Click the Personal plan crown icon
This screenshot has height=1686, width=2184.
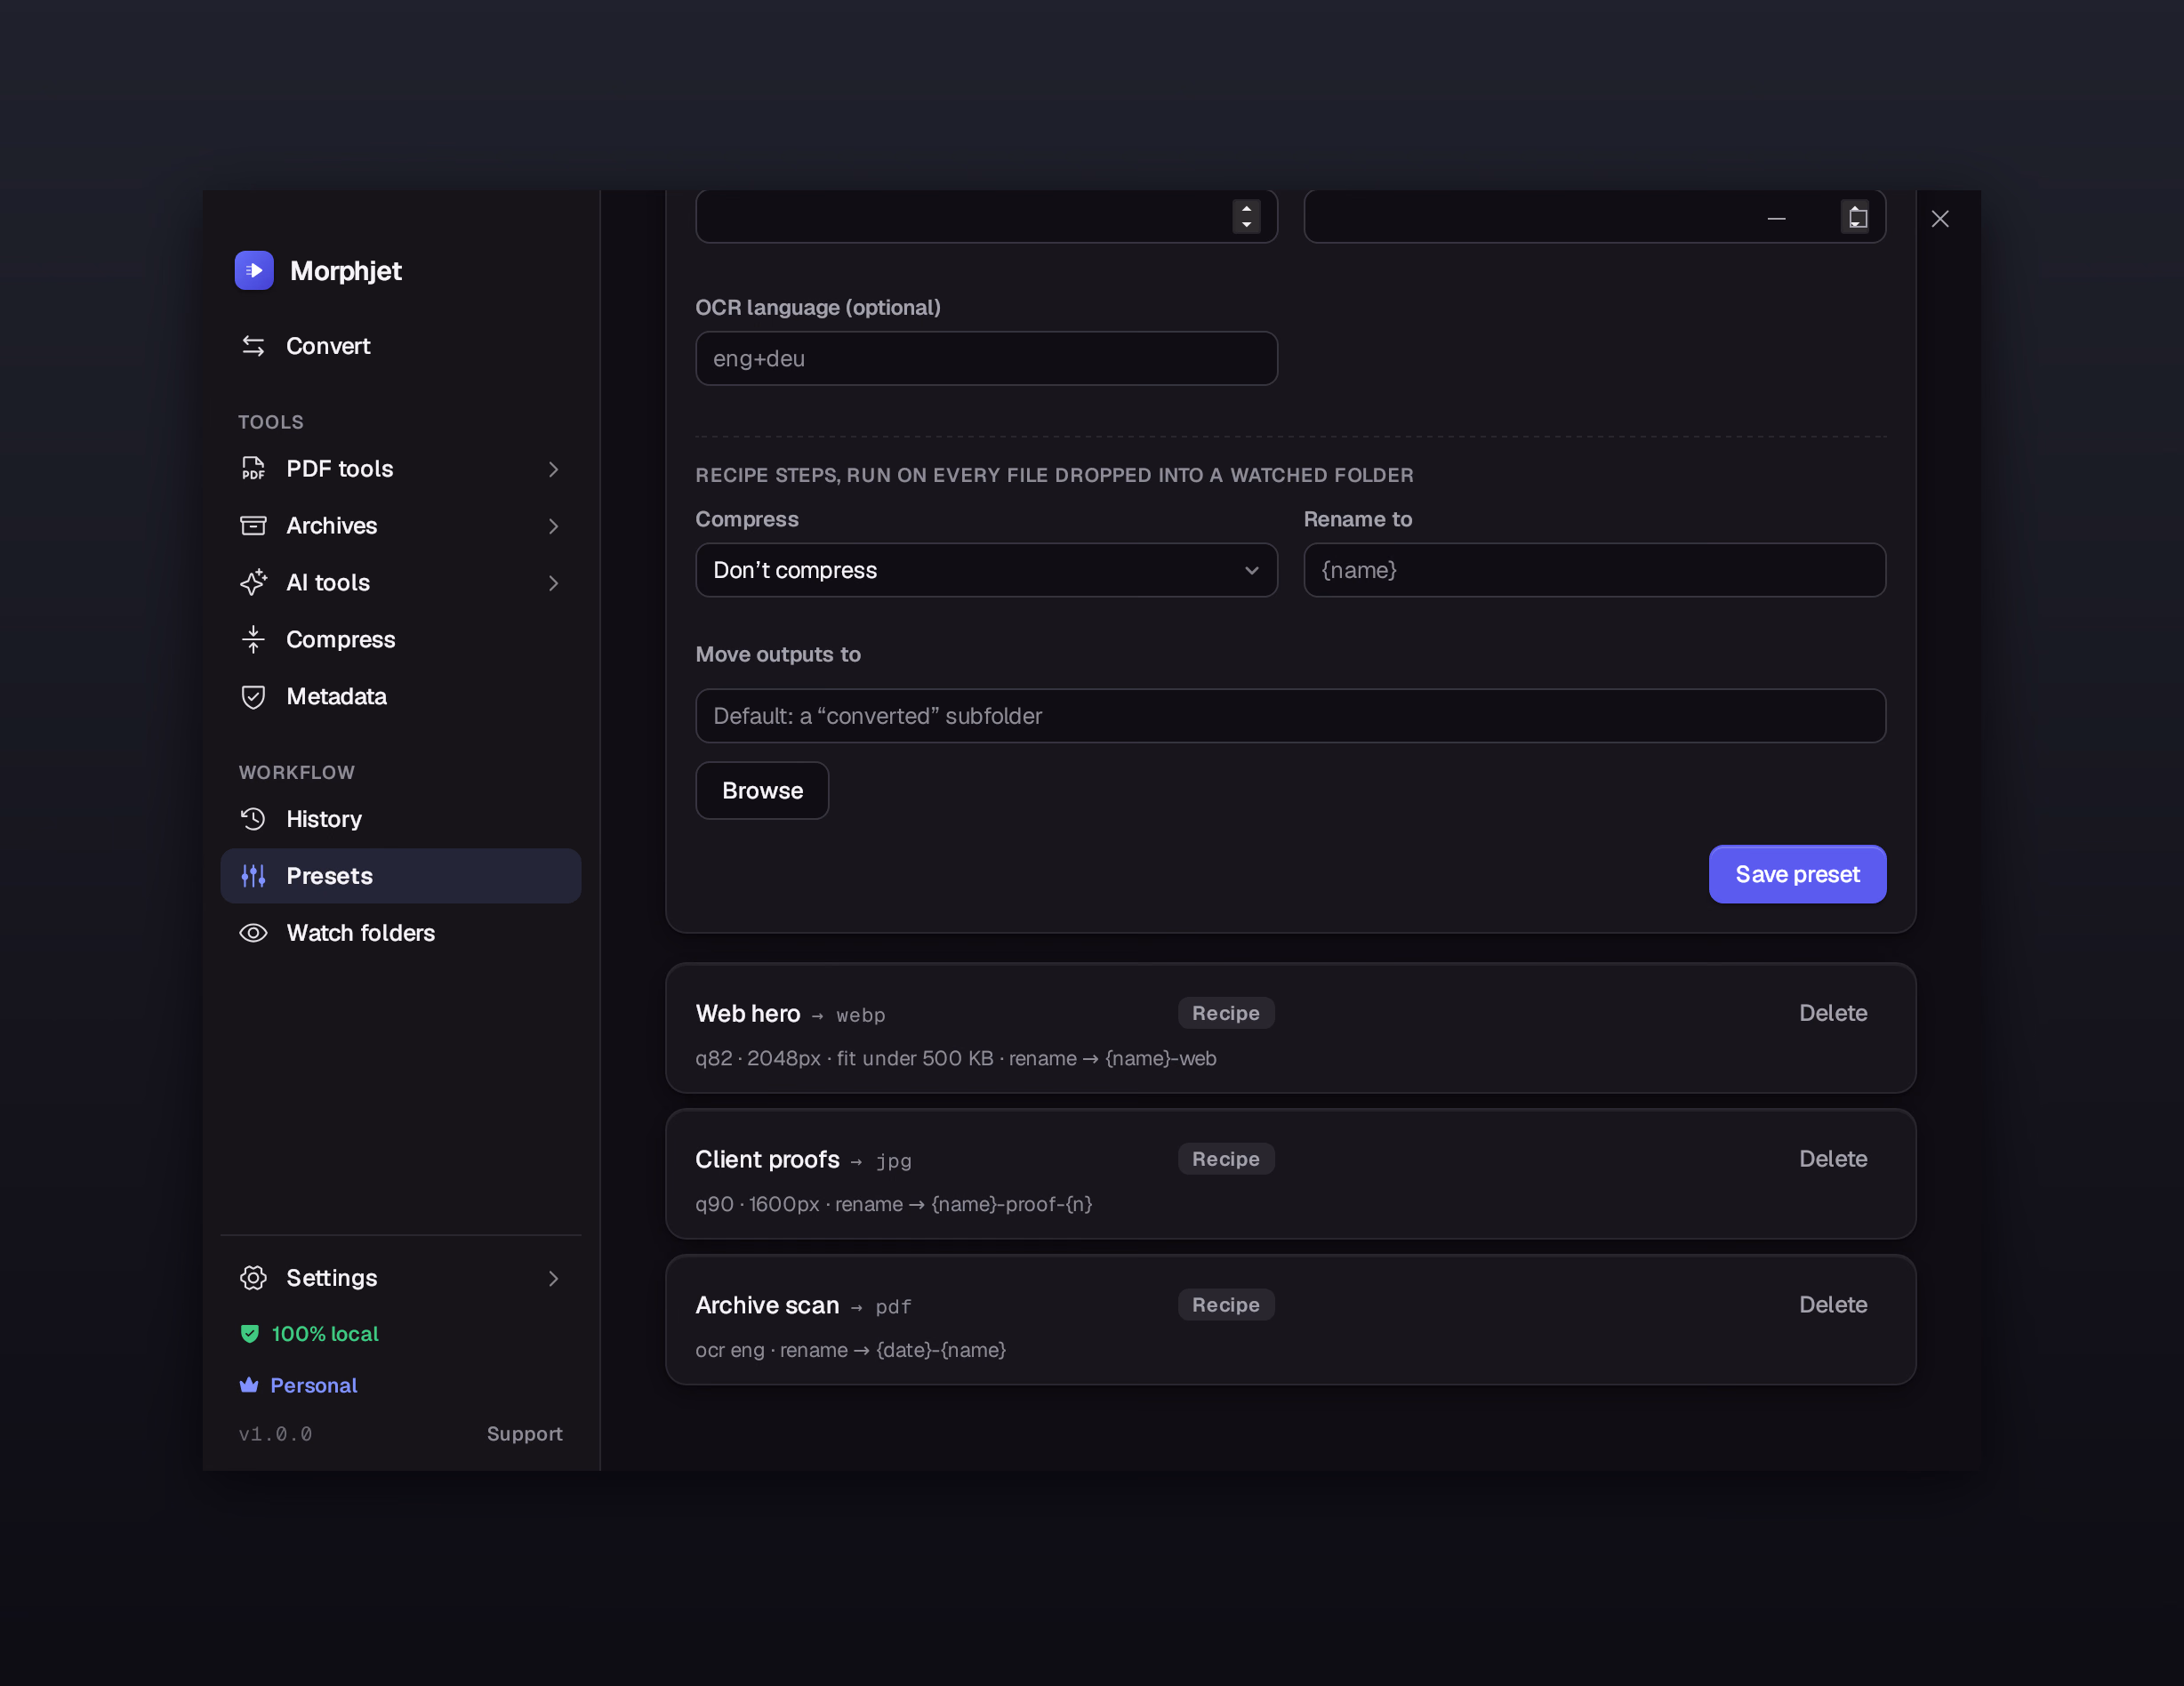coord(249,1385)
